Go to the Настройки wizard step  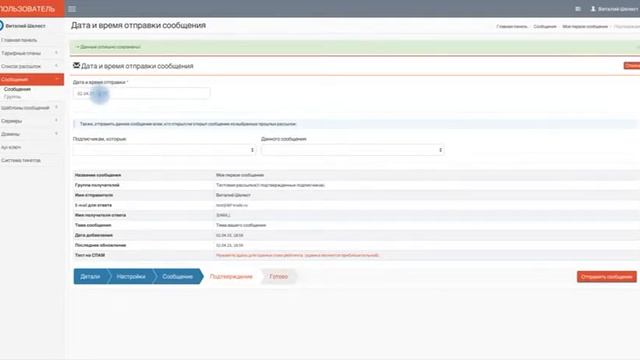[x=131, y=276]
